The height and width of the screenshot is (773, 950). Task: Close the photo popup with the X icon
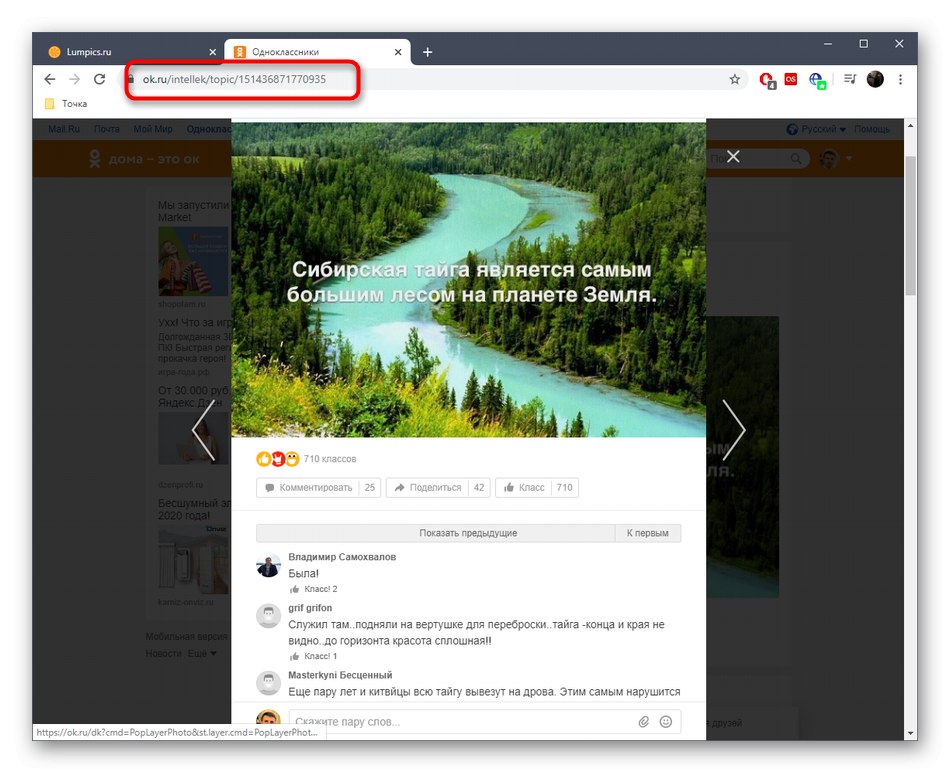[x=733, y=157]
